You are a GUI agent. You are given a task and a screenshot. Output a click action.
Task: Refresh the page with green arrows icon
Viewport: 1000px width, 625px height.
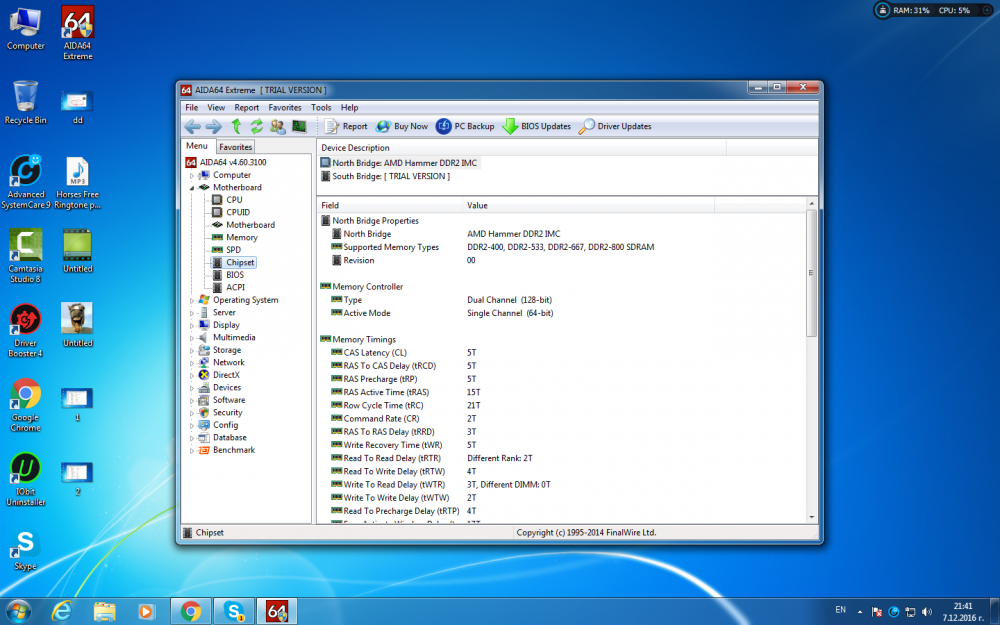pyautogui.click(x=256, y=126)
